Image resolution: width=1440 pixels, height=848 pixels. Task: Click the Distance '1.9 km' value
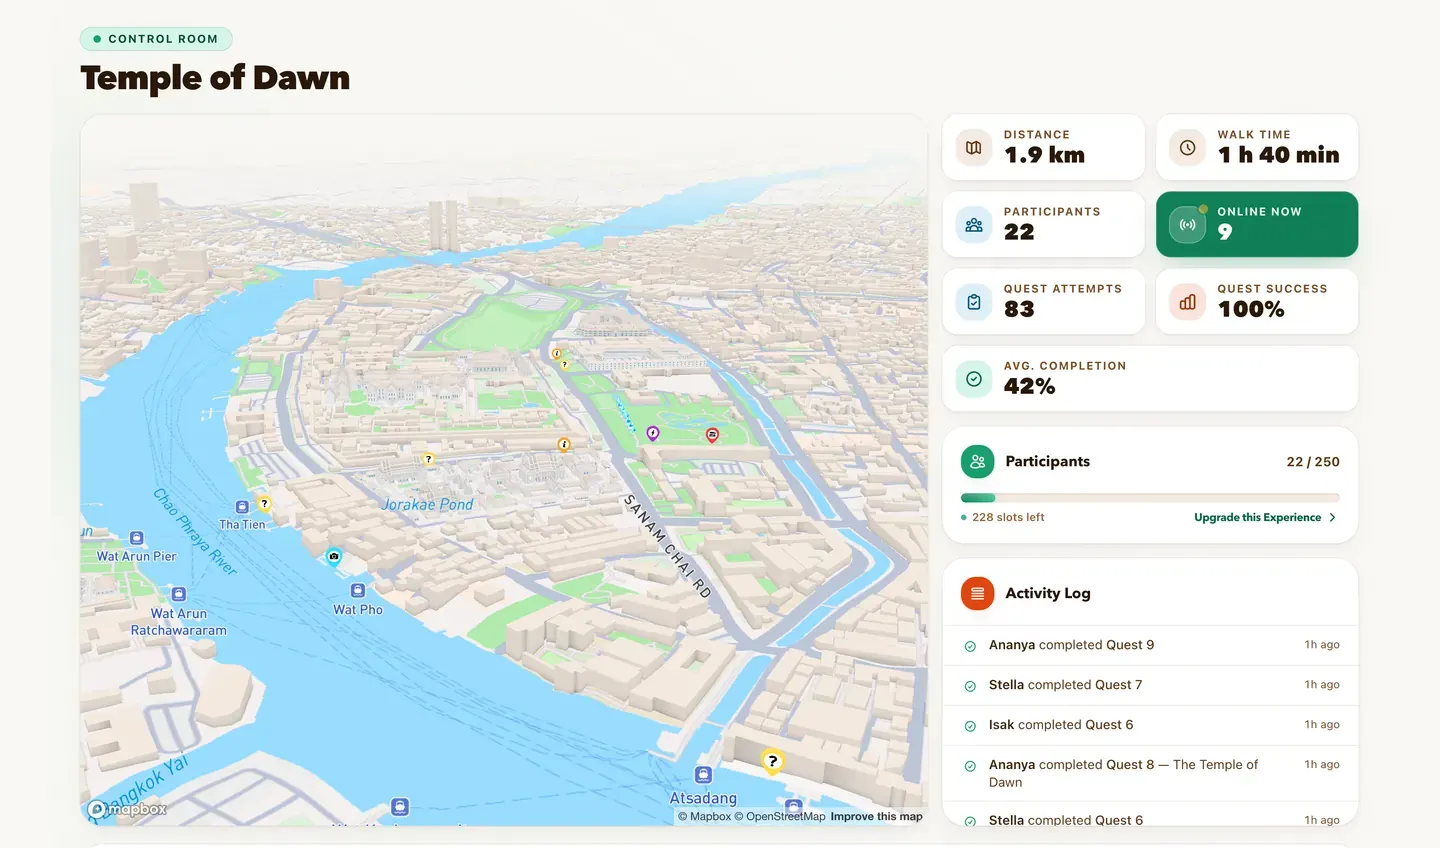point(1044,155)
